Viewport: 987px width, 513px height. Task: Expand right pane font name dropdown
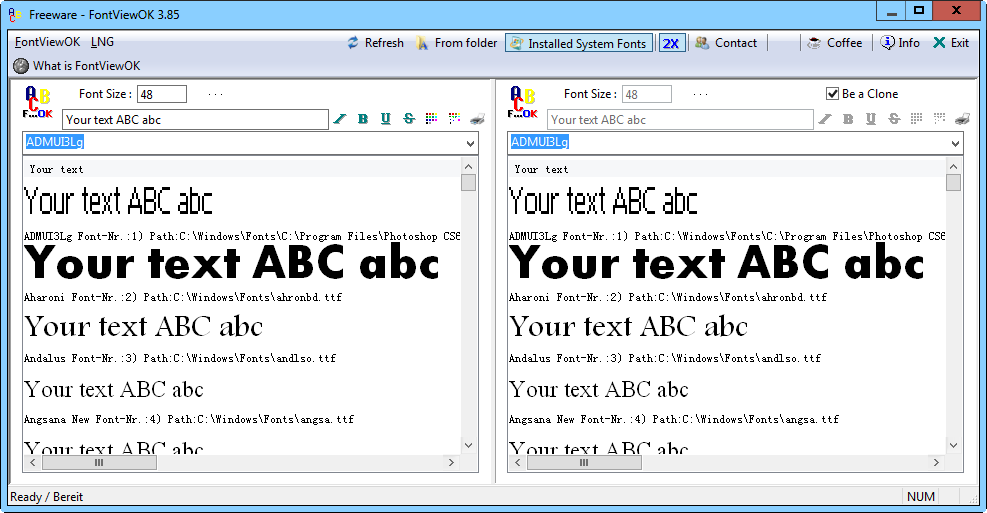pyautogui.click(x=956, y=144)
